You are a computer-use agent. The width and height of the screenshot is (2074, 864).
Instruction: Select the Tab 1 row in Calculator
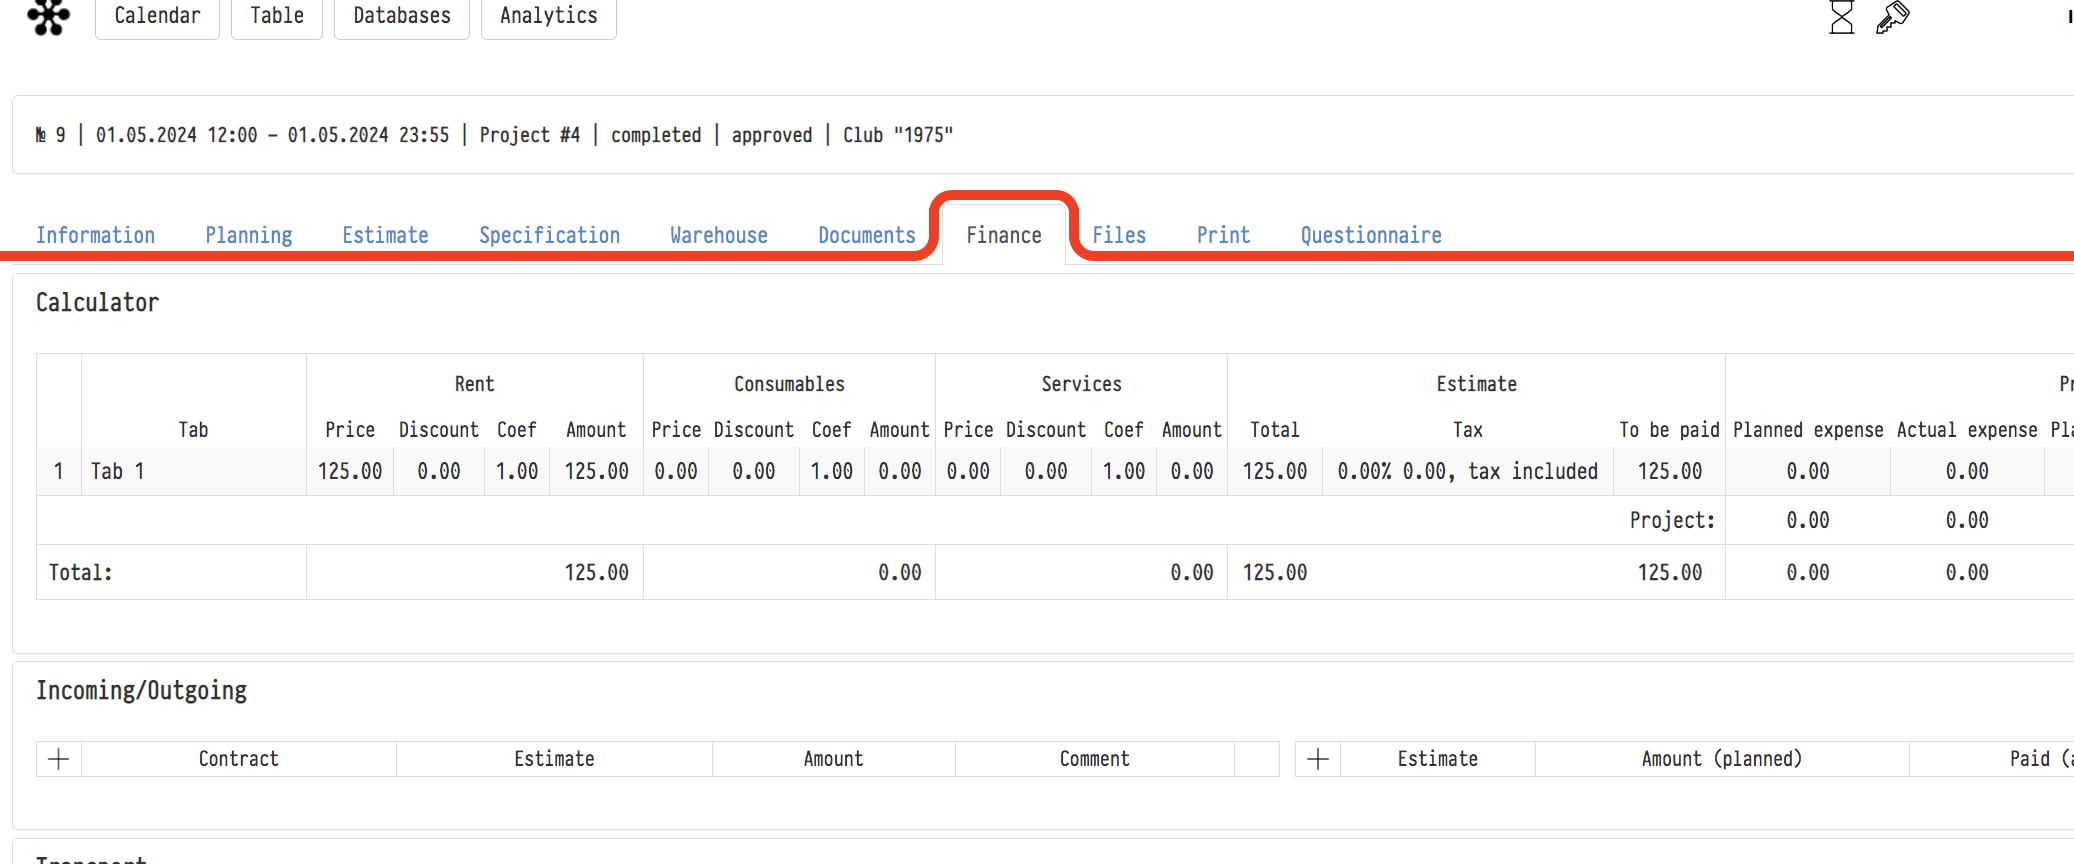[118, 471]
